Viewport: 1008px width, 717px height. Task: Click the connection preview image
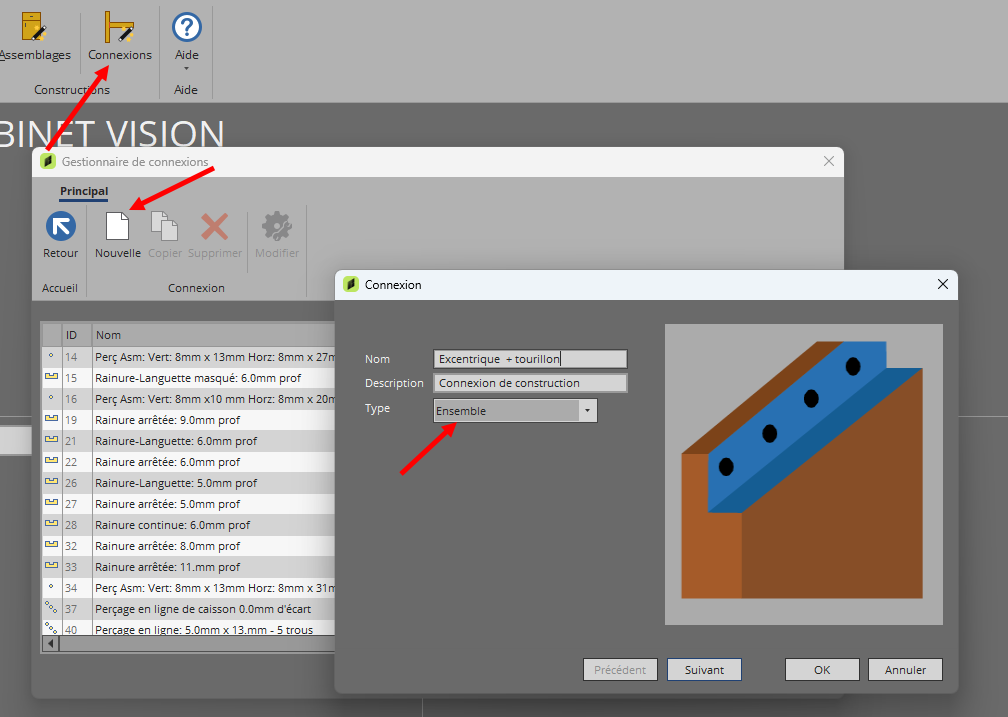pyautogui.click(x=804, y=475)
